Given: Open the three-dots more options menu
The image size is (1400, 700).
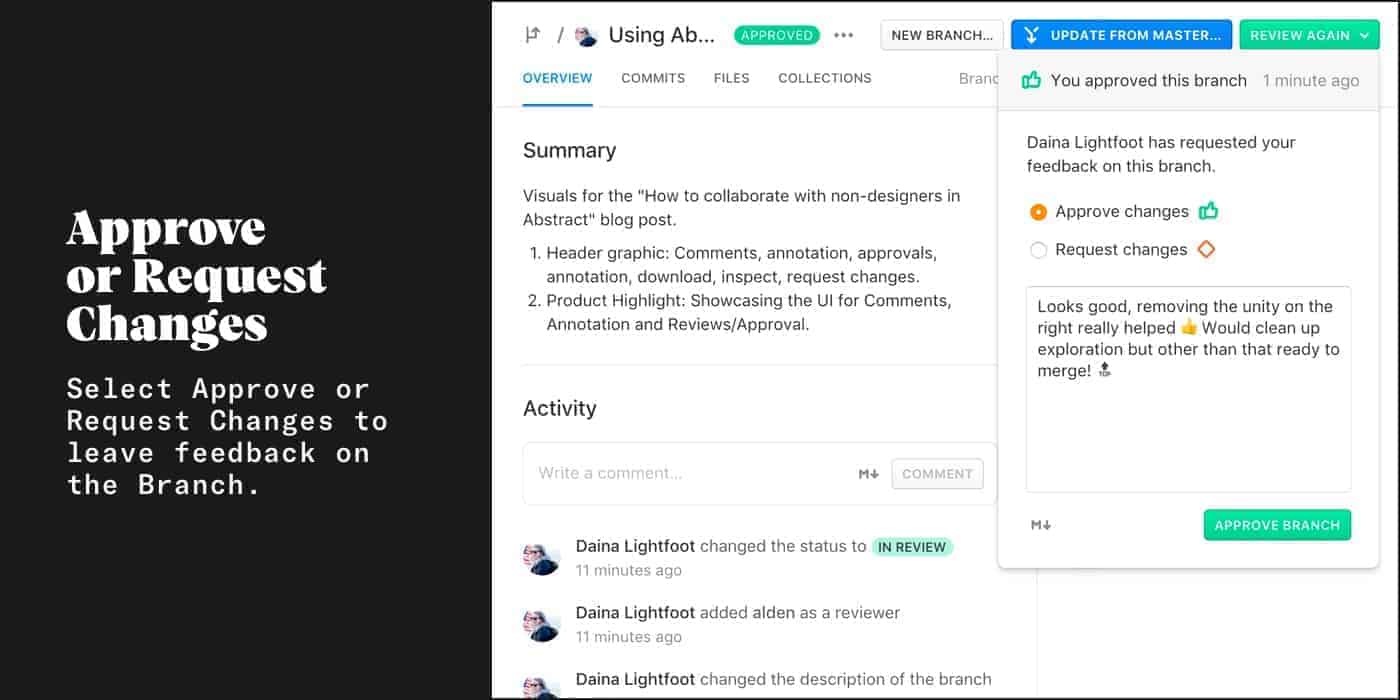Looking at the screenshot, I should pyautogui.click(x=844, y=35).
